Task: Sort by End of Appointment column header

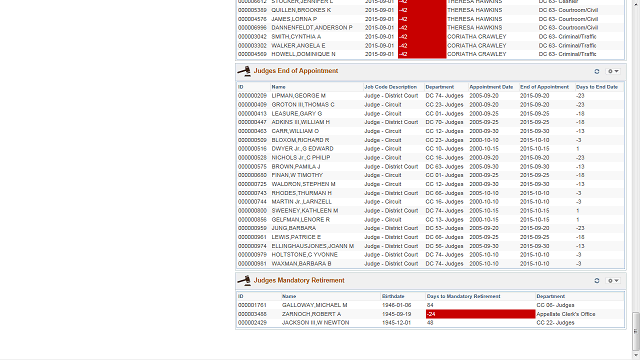Action: tap(544, 87)
